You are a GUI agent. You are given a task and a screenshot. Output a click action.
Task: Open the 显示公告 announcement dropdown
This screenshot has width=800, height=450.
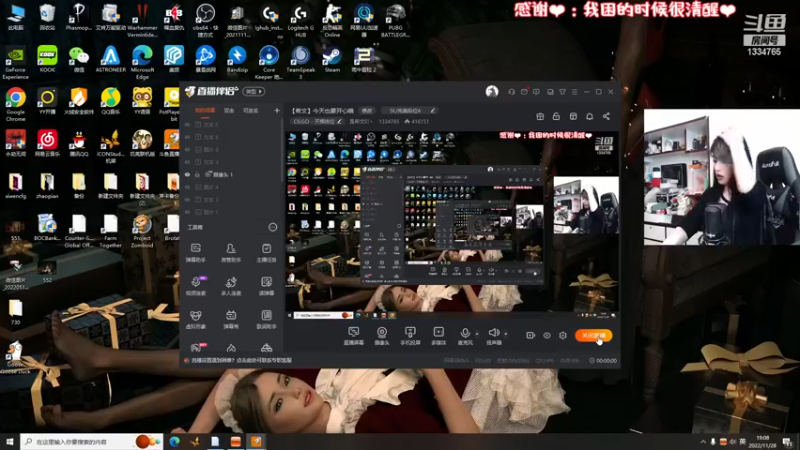coord(361,121)
